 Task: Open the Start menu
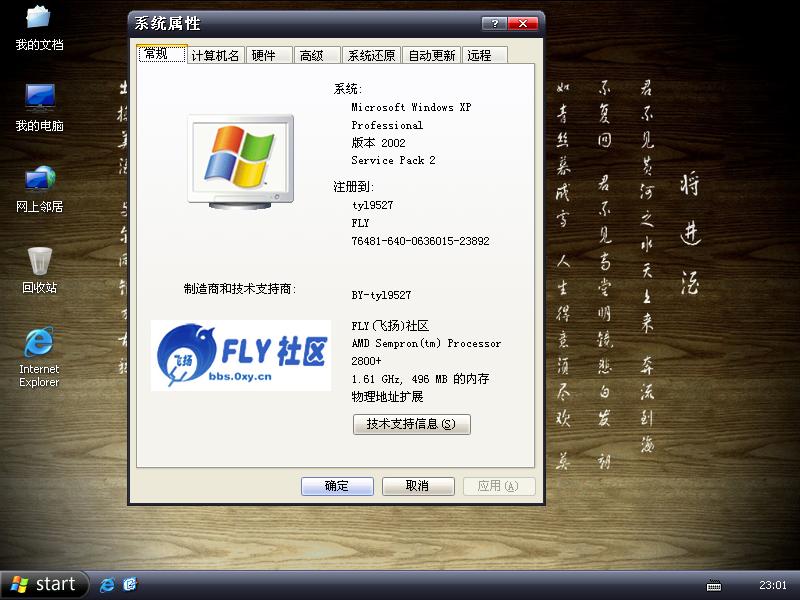tap(44, 584)
